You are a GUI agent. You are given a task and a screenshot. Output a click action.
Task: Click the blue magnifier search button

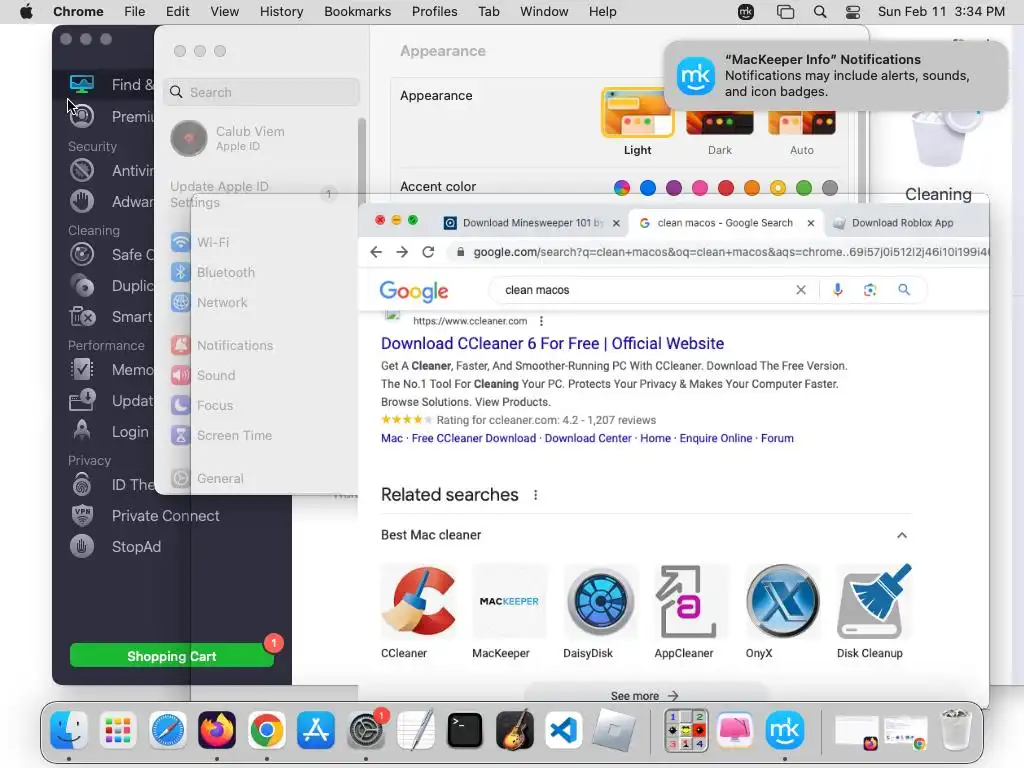[x=904, y=289]
